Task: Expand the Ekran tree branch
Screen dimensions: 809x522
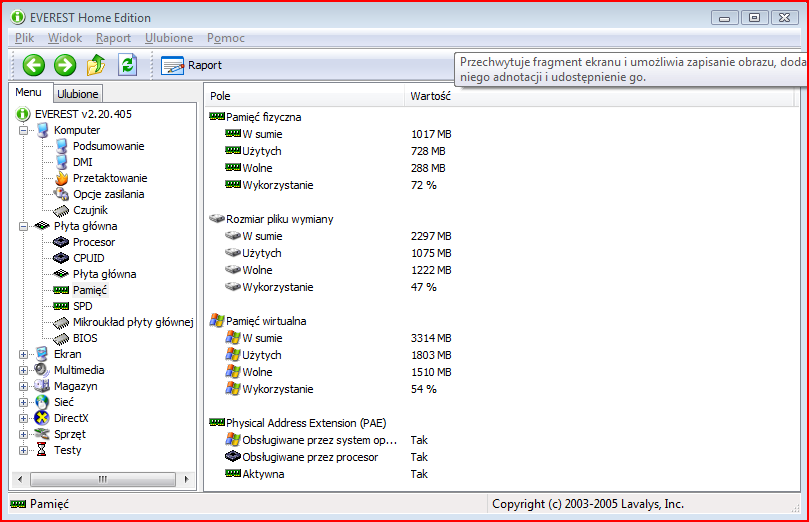Action: pos(23,354)
